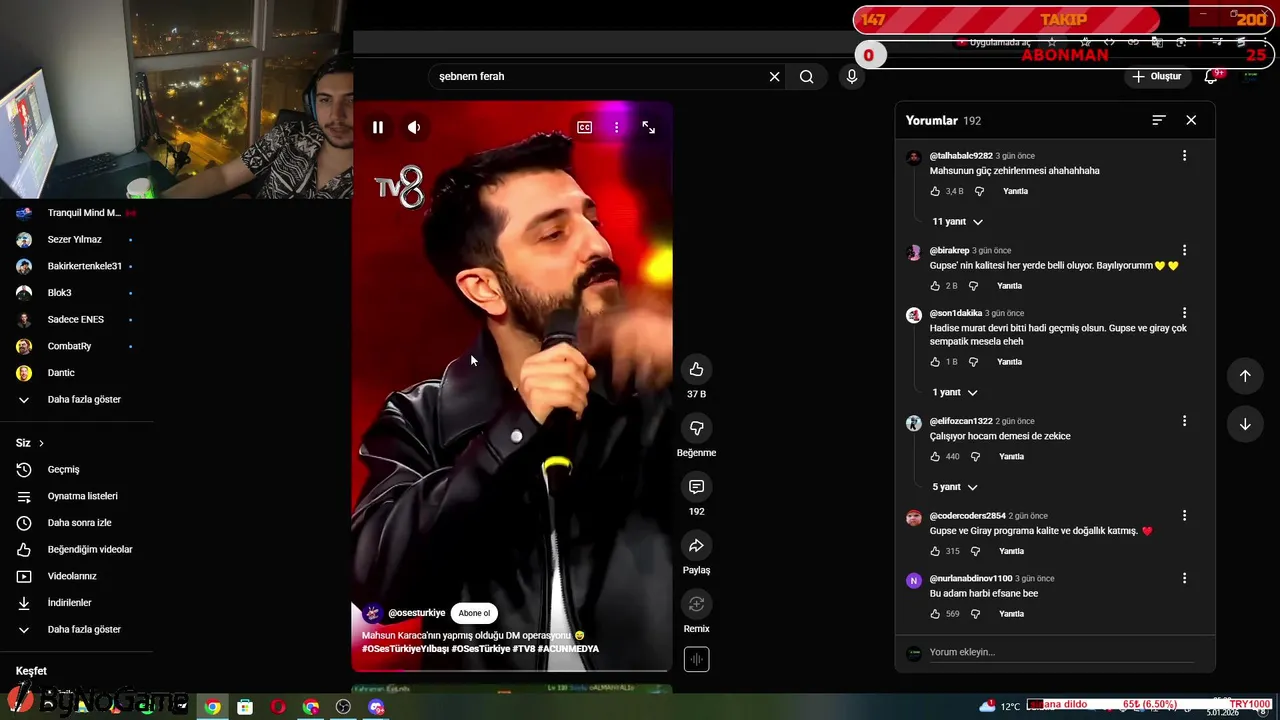Image resolution: width=1280 pixels, height=720 pixels.
Task: Go to previous Short with up arrow
Action: [x=1245, y=376]
